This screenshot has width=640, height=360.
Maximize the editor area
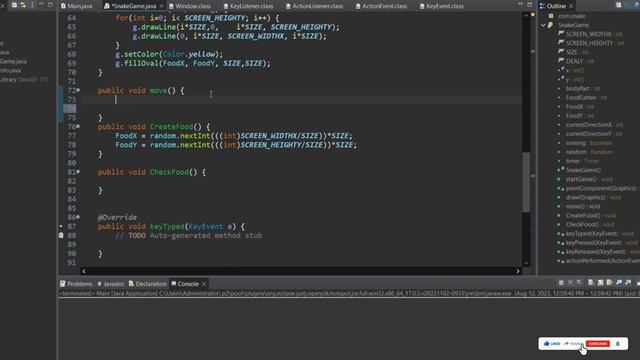[x=529, y=4]
